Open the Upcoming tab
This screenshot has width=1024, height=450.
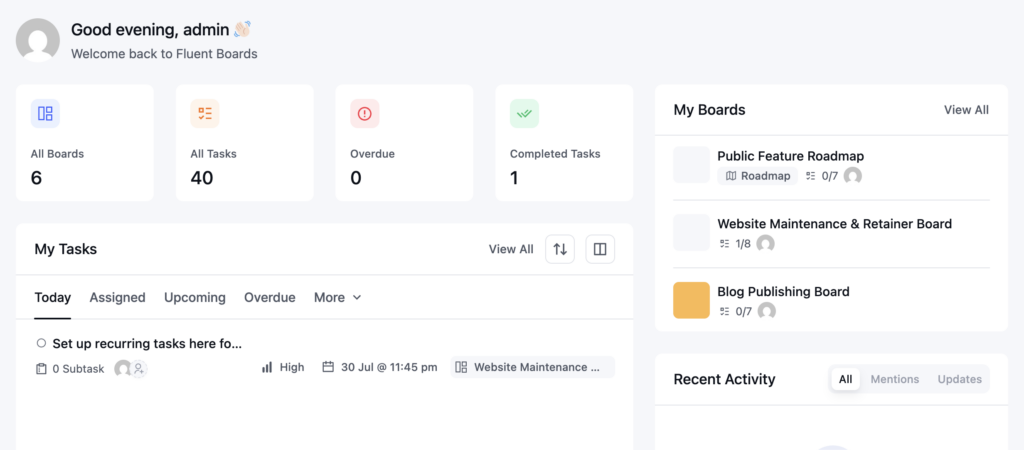click(x=195, y=298)
